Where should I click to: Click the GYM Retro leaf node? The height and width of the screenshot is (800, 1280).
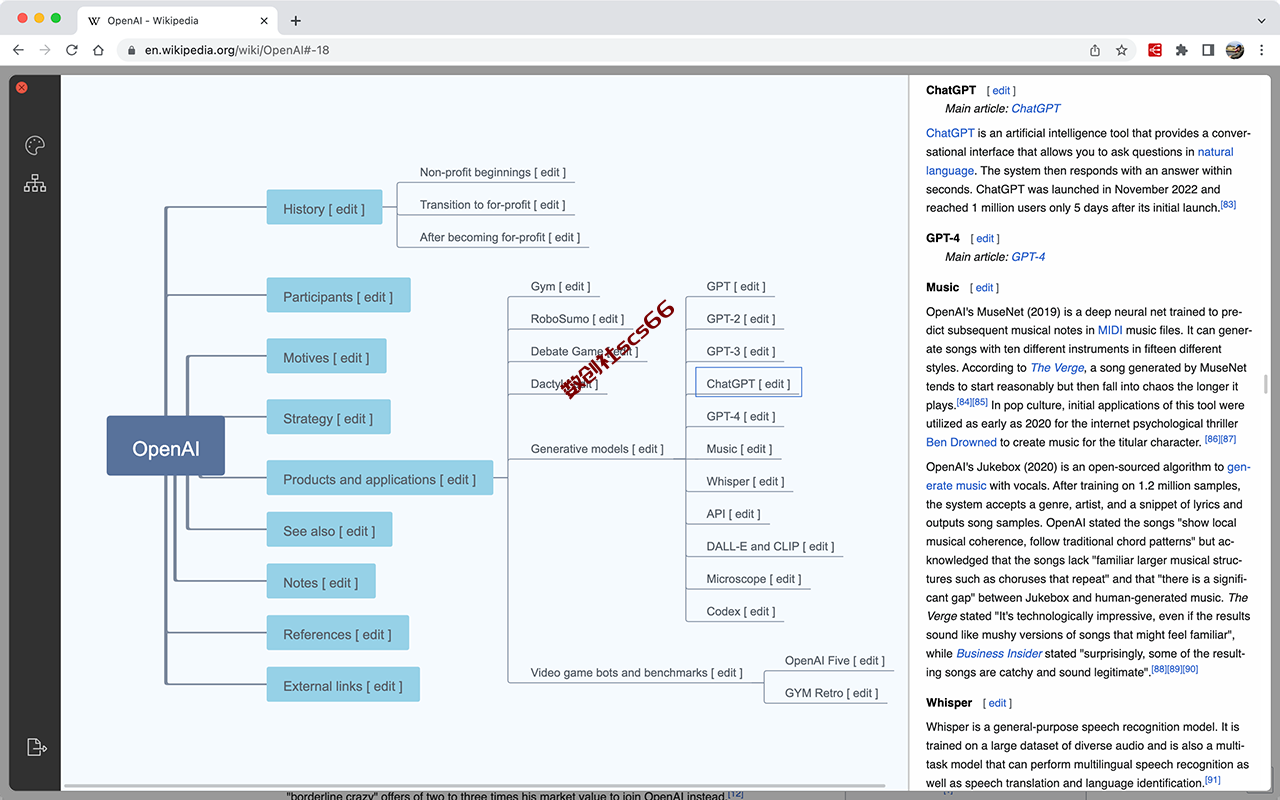[831, 693]
